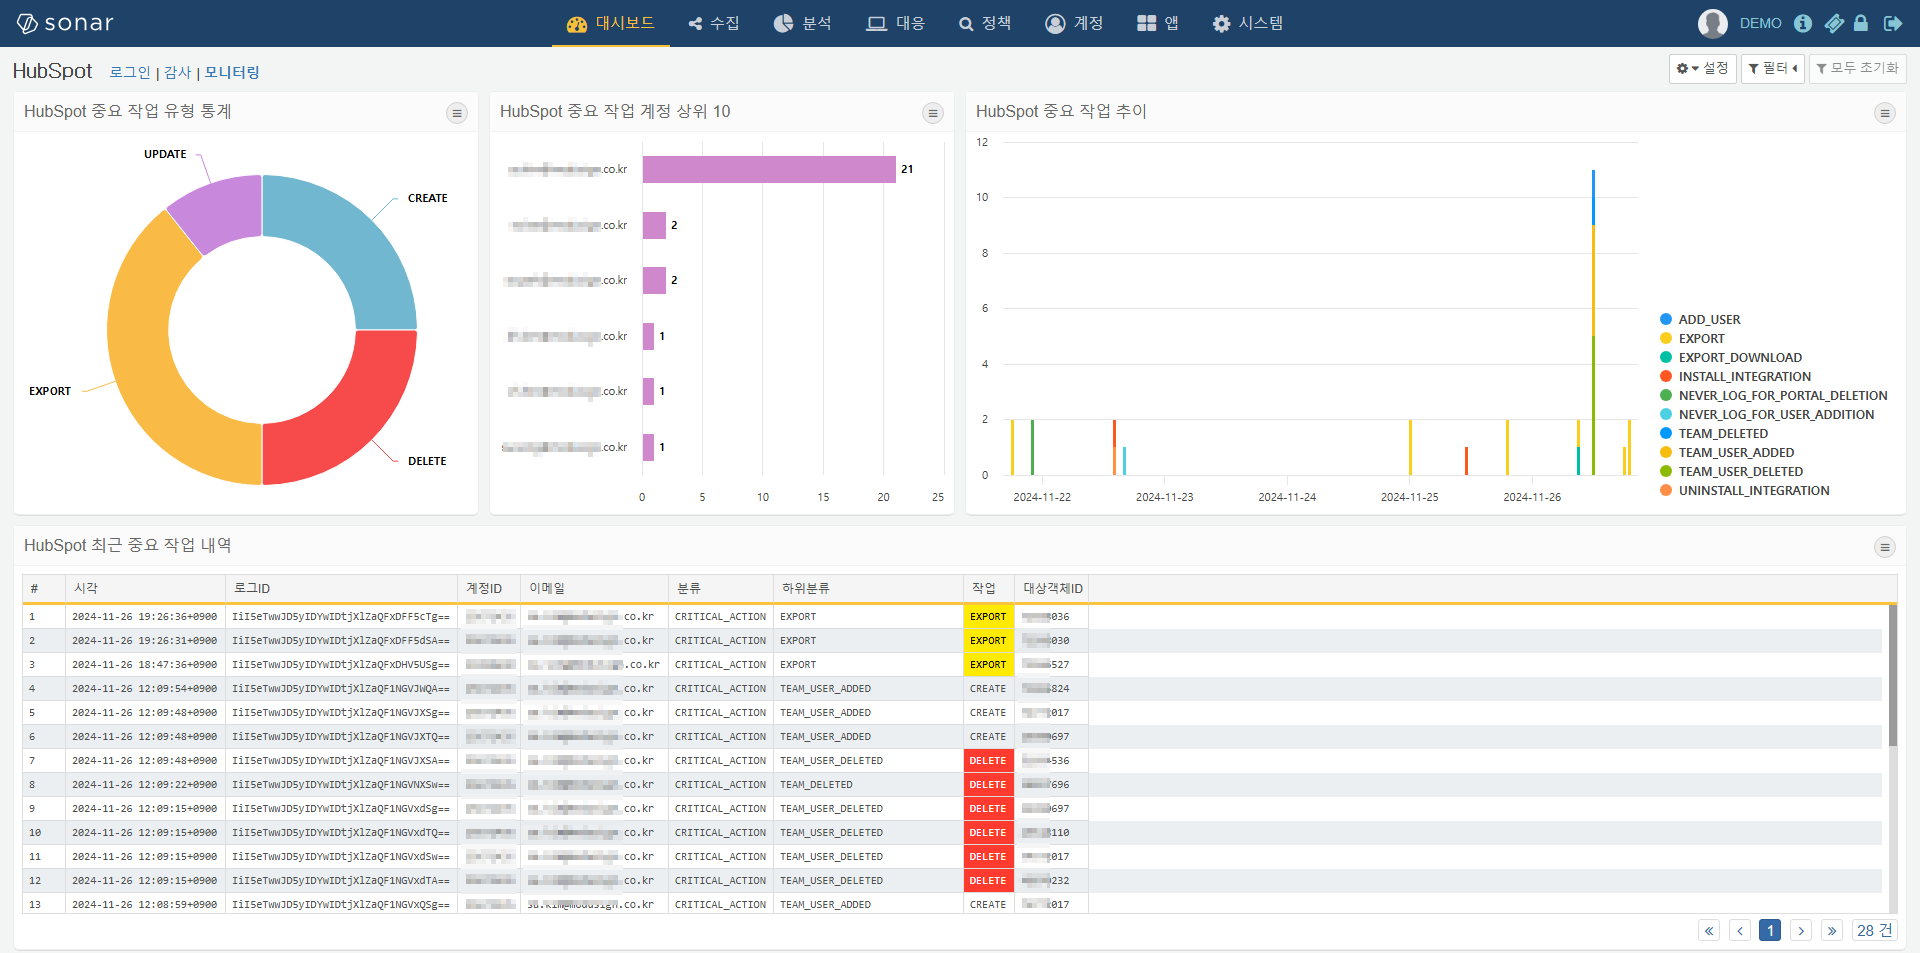
Task: Open menu for 작업 계정 상위 10 panel
Action: coord(933,113)
